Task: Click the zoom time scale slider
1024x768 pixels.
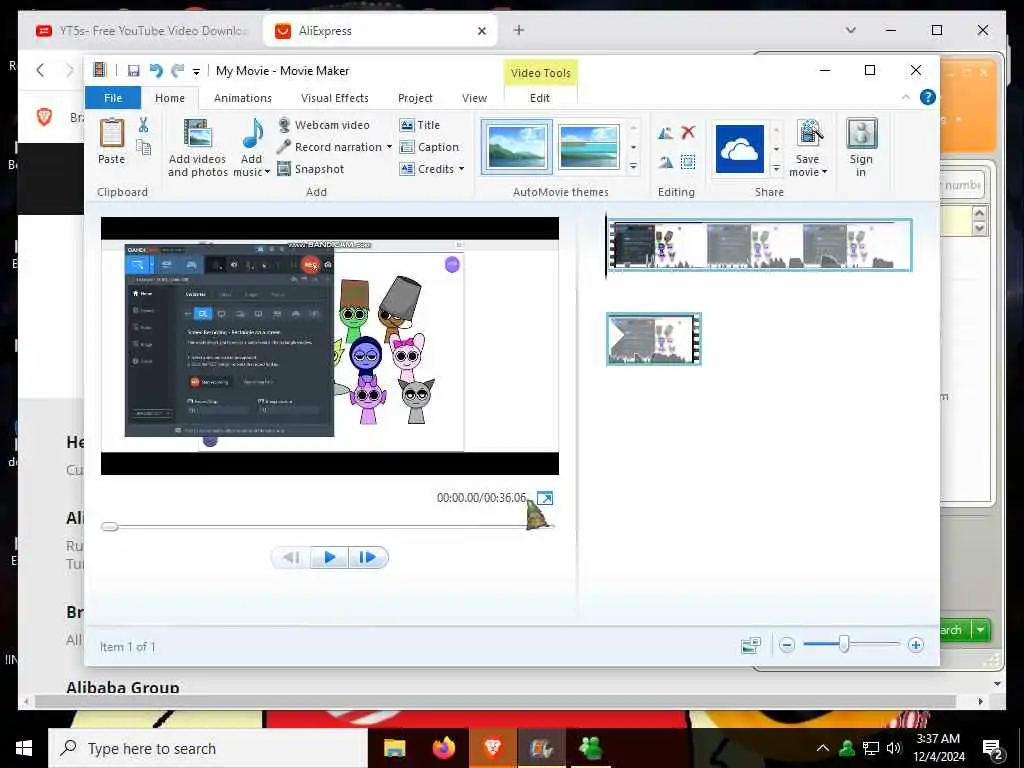Action: 844,645
